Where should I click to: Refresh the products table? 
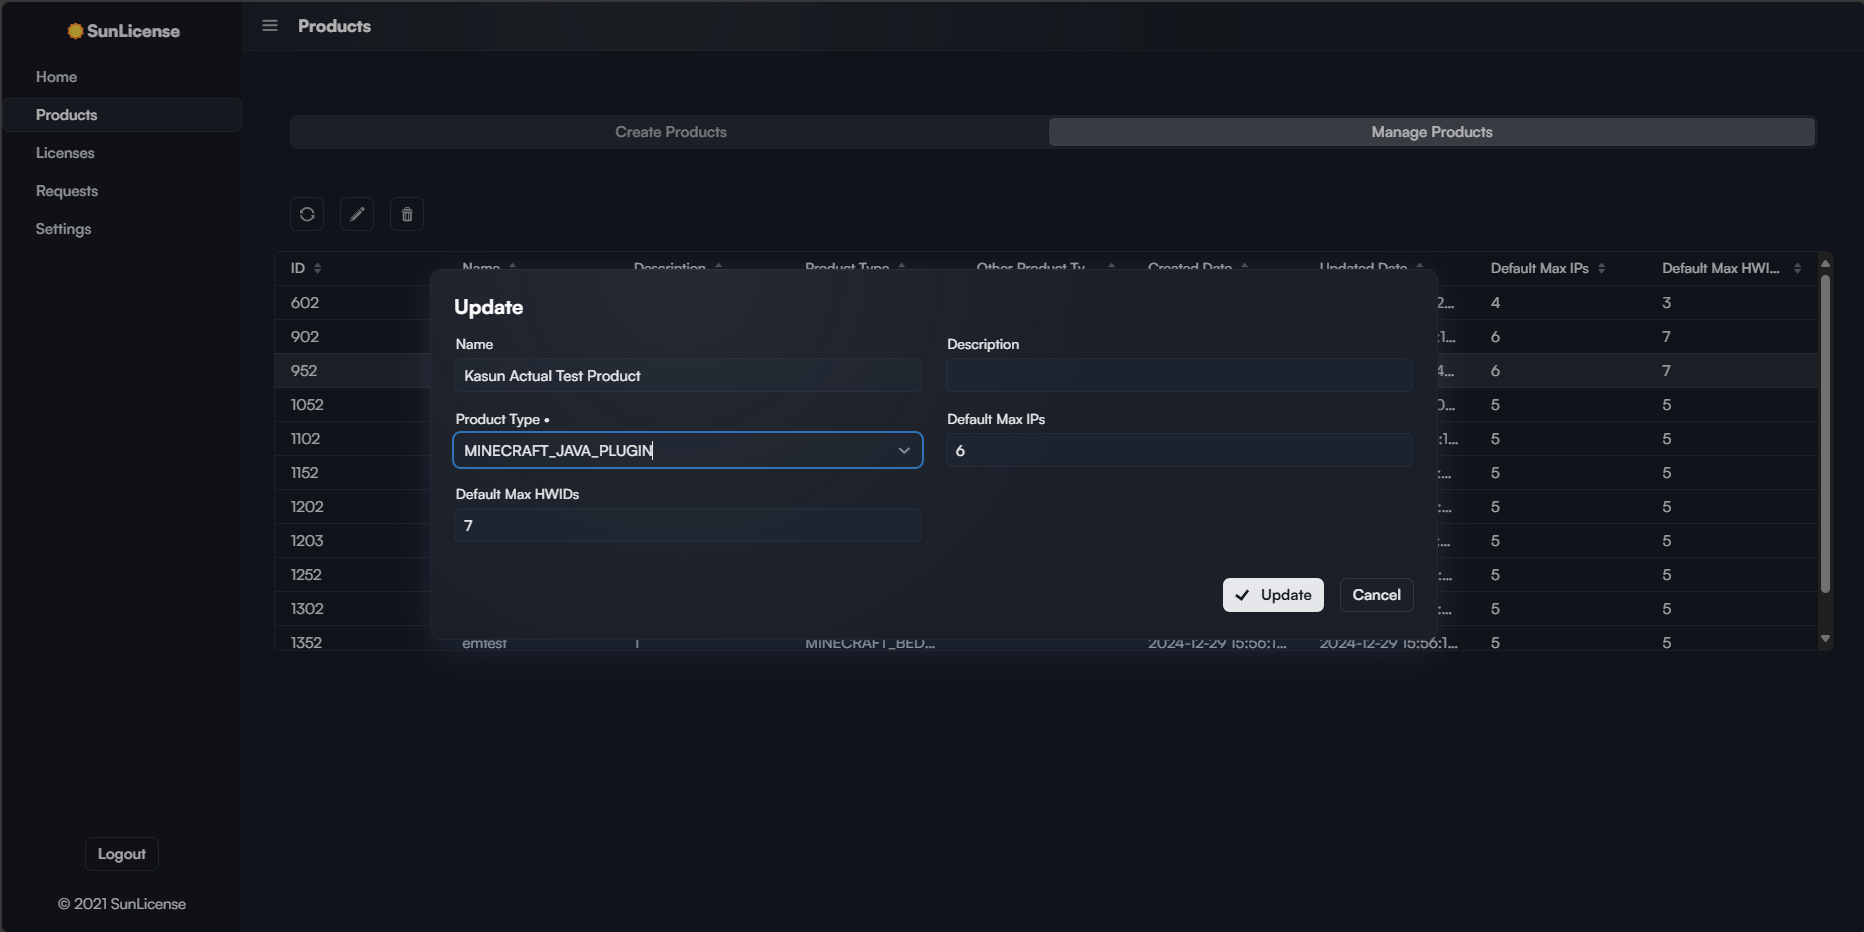[307, 214]
